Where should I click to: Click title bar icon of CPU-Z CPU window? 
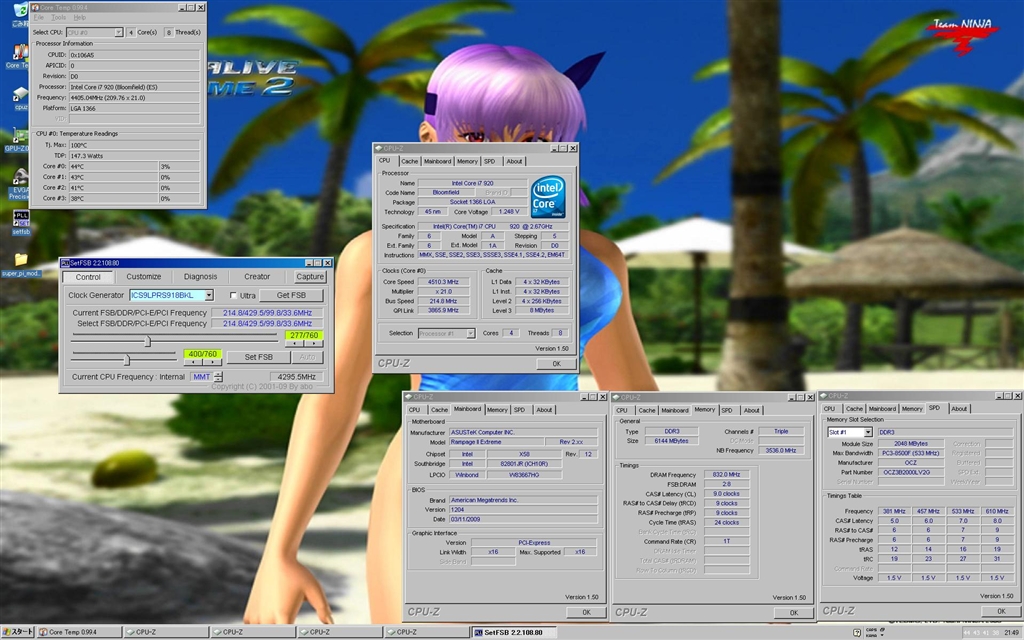coord(378,148)
